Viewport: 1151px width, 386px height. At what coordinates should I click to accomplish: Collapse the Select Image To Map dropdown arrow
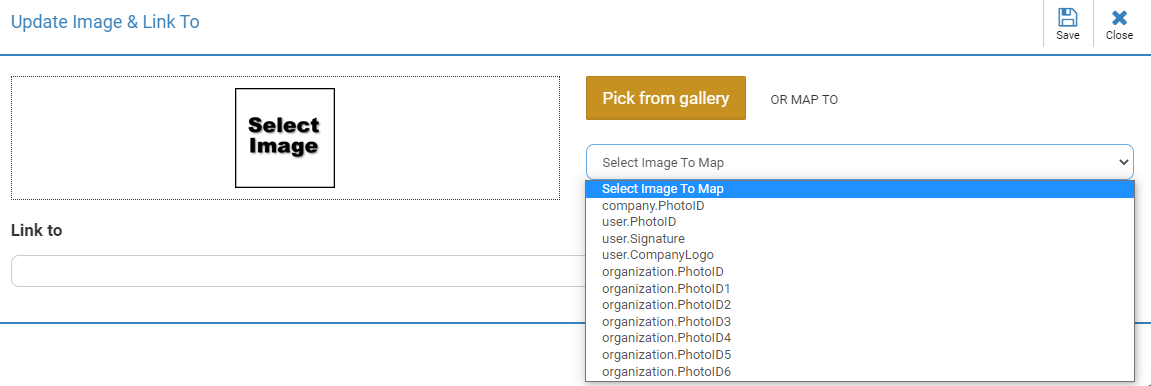point(1122,163)
